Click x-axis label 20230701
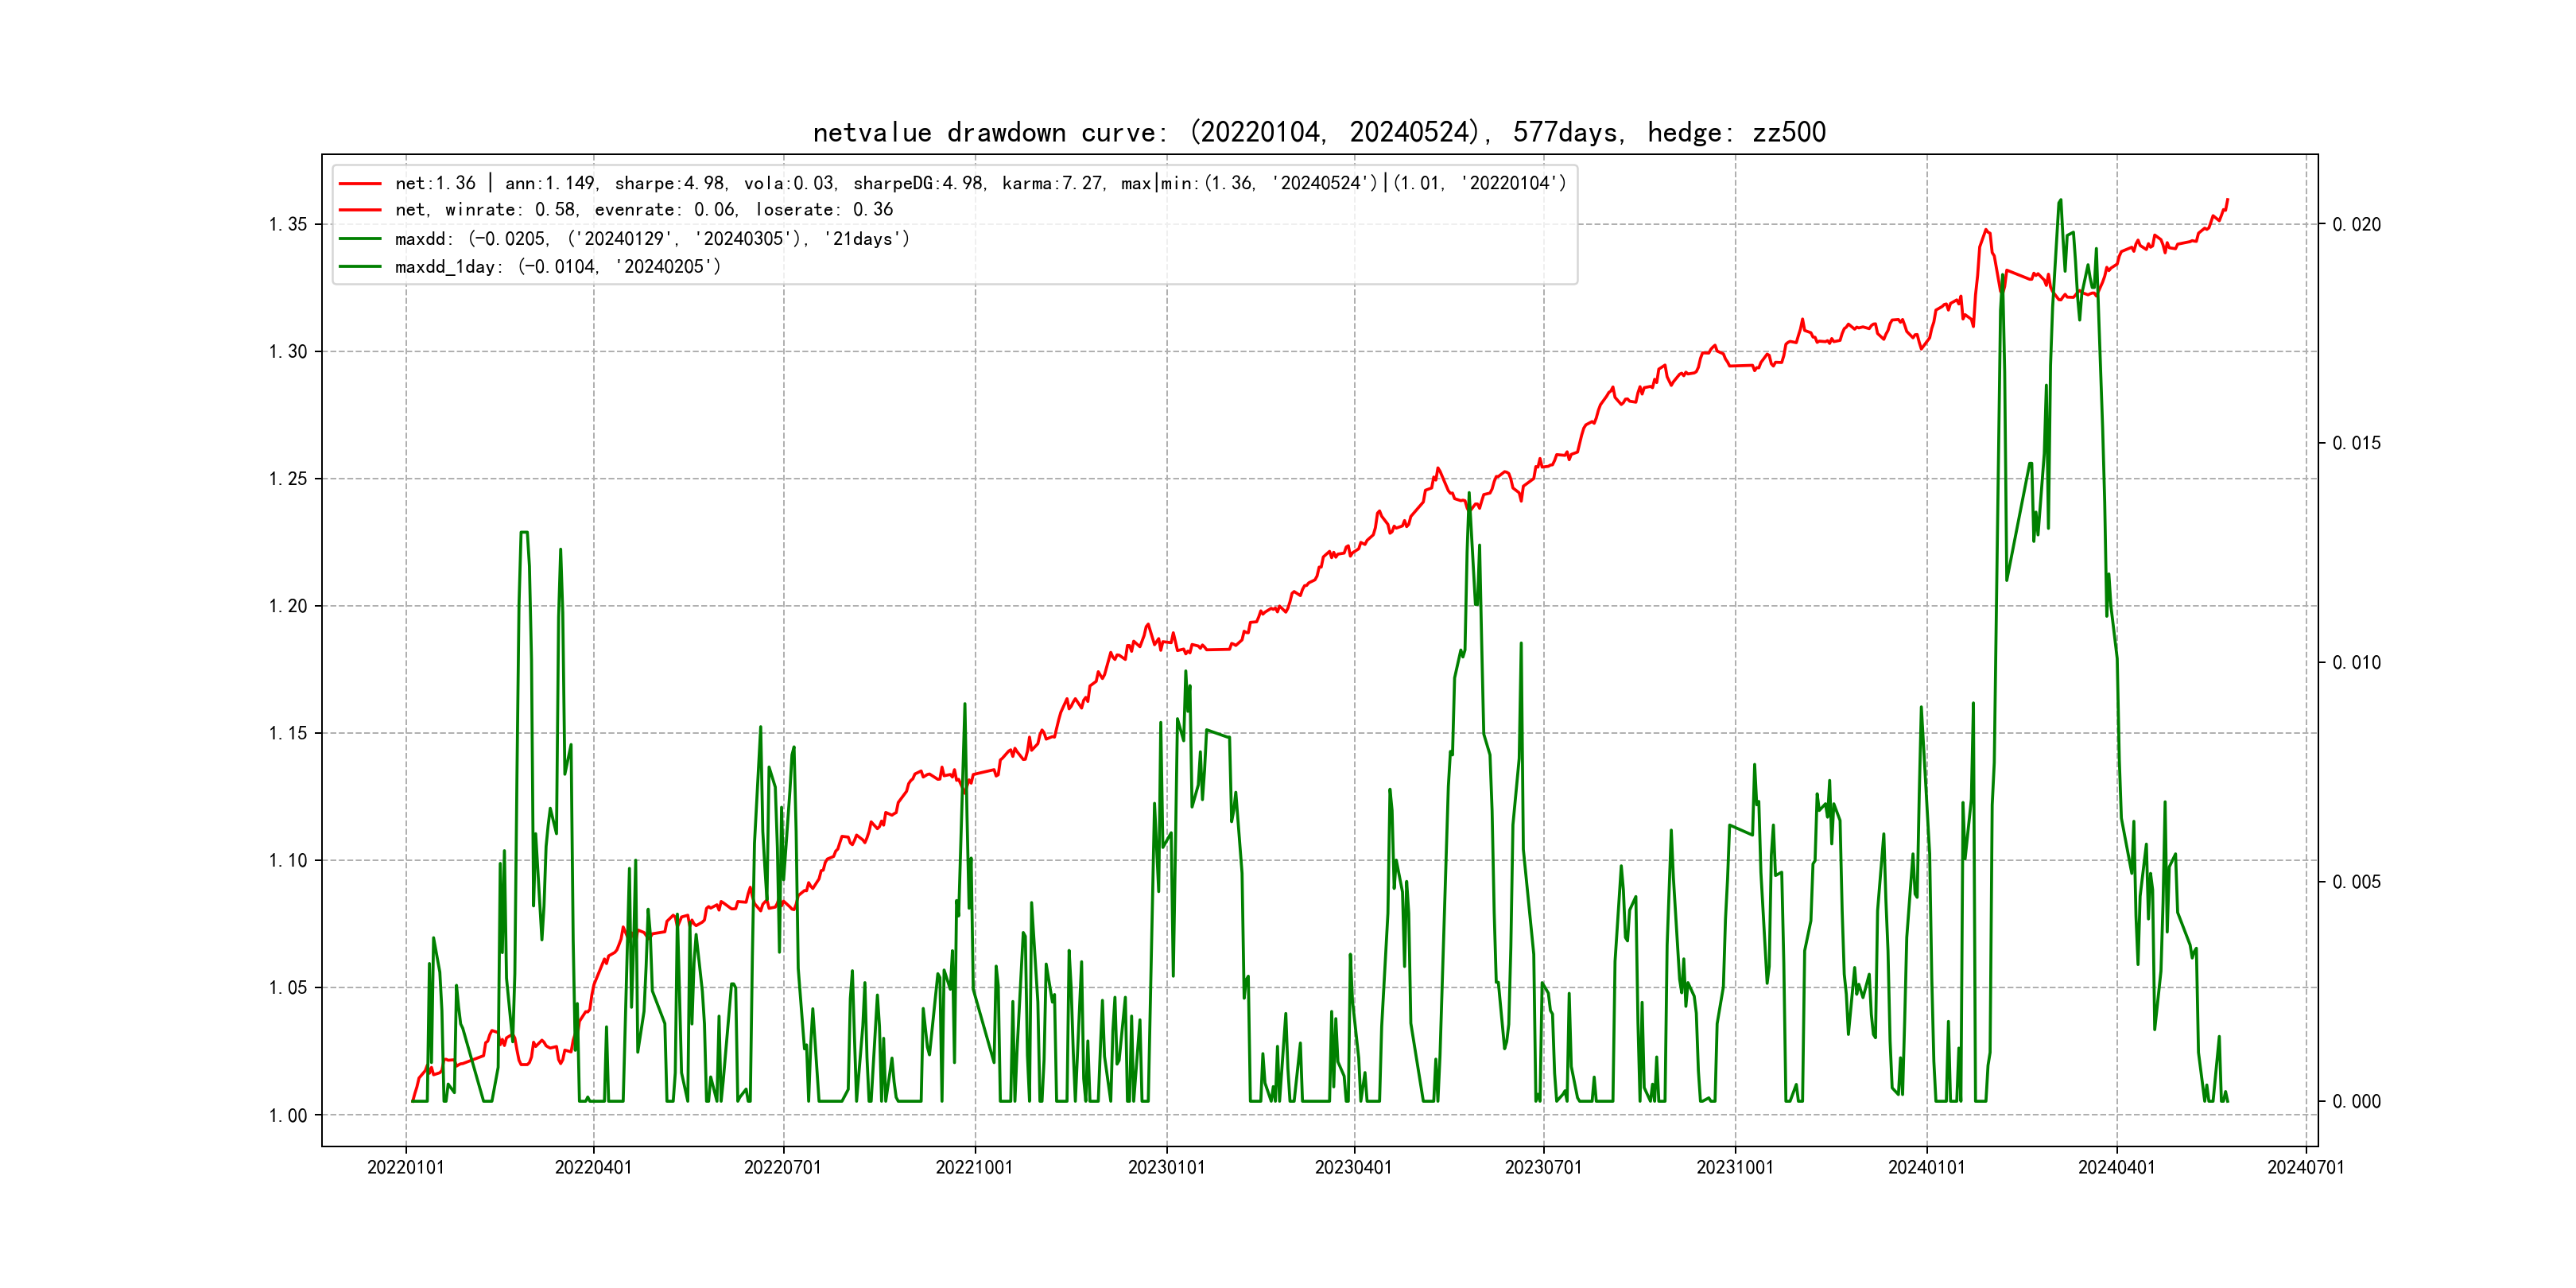This screenshot has width=2576, height=1288. 1543,1168
